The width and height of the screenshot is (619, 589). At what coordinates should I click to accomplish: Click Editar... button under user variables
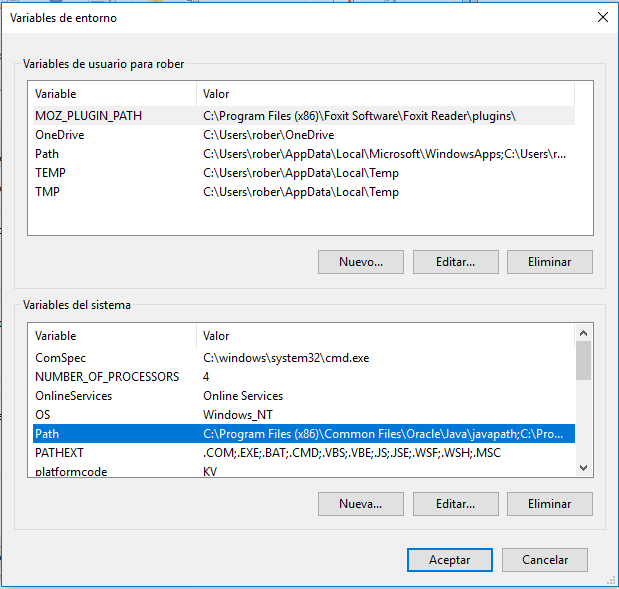click(456, 262)
